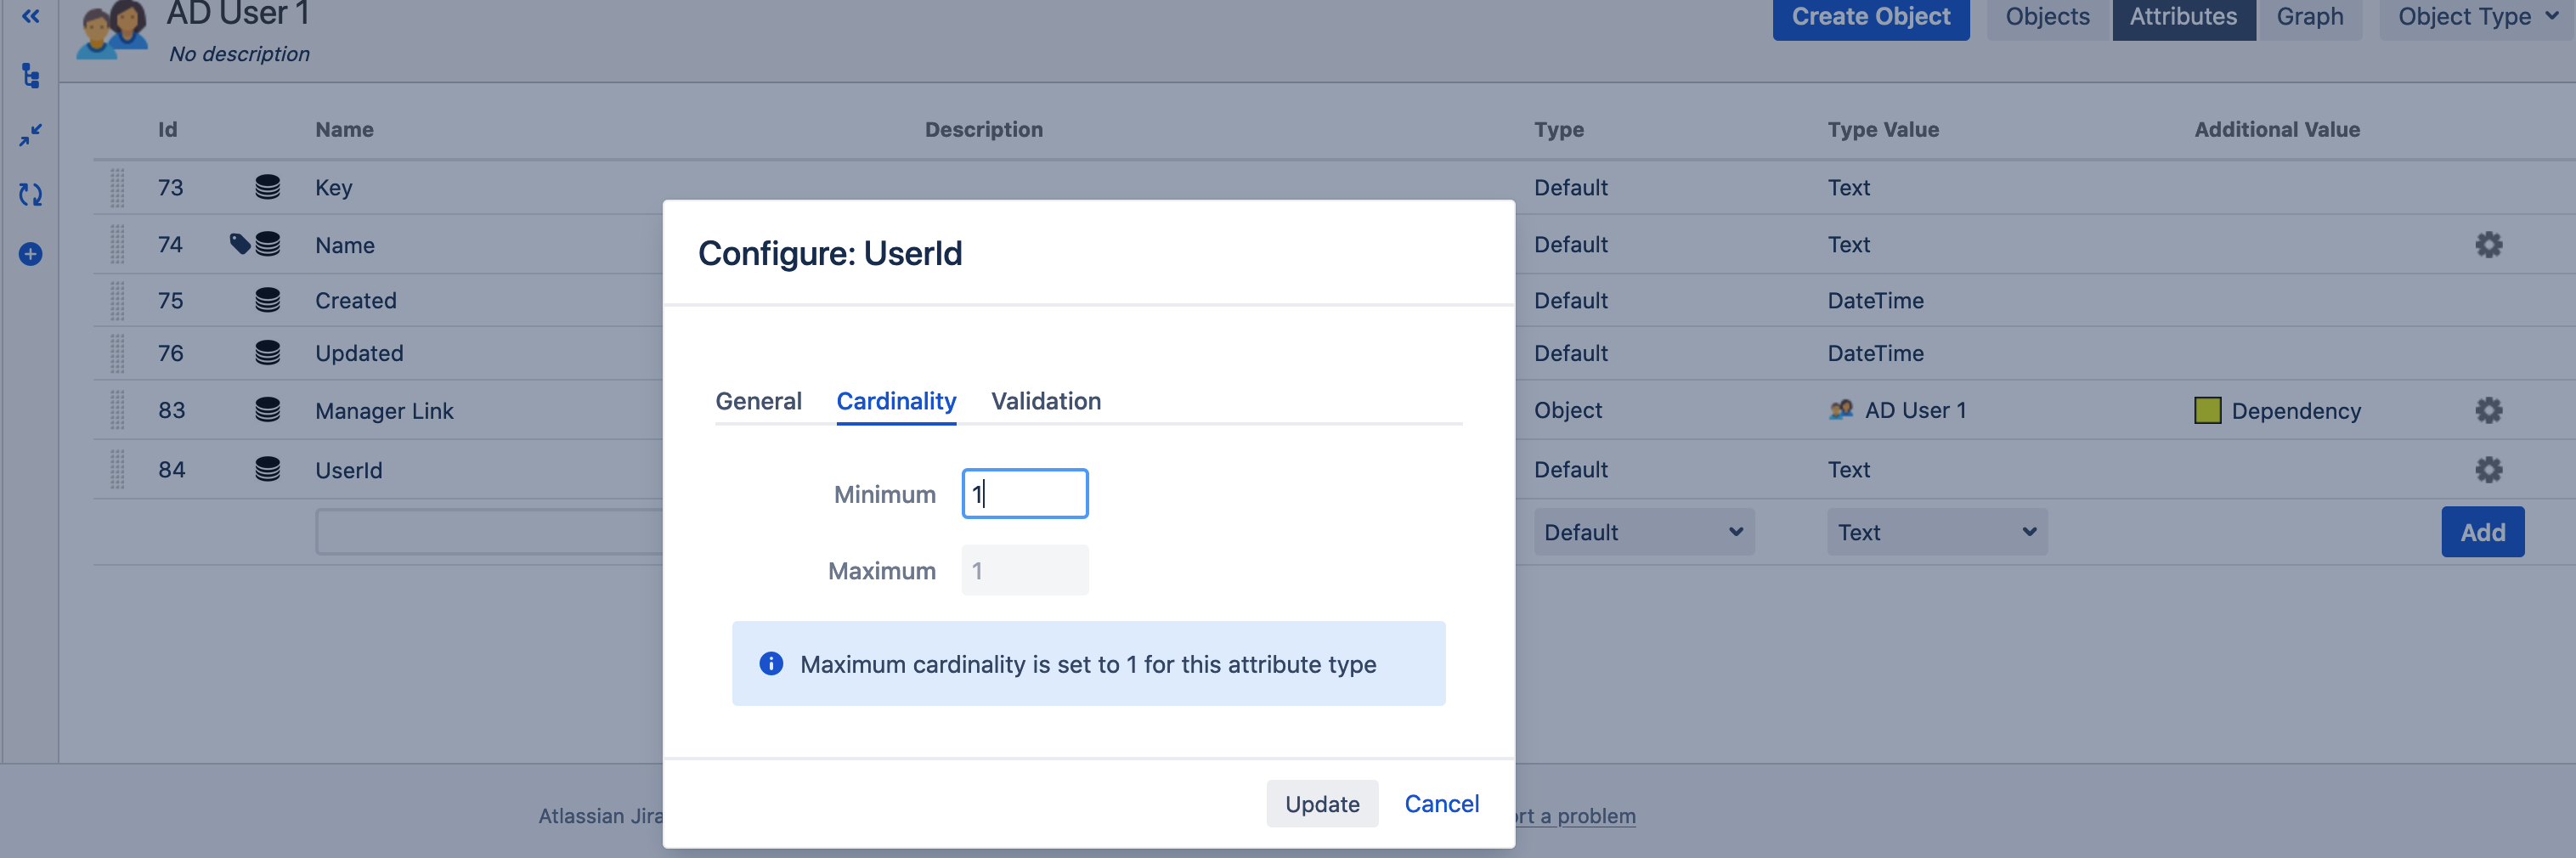Click the new attribute name input field

click(490, 532)
